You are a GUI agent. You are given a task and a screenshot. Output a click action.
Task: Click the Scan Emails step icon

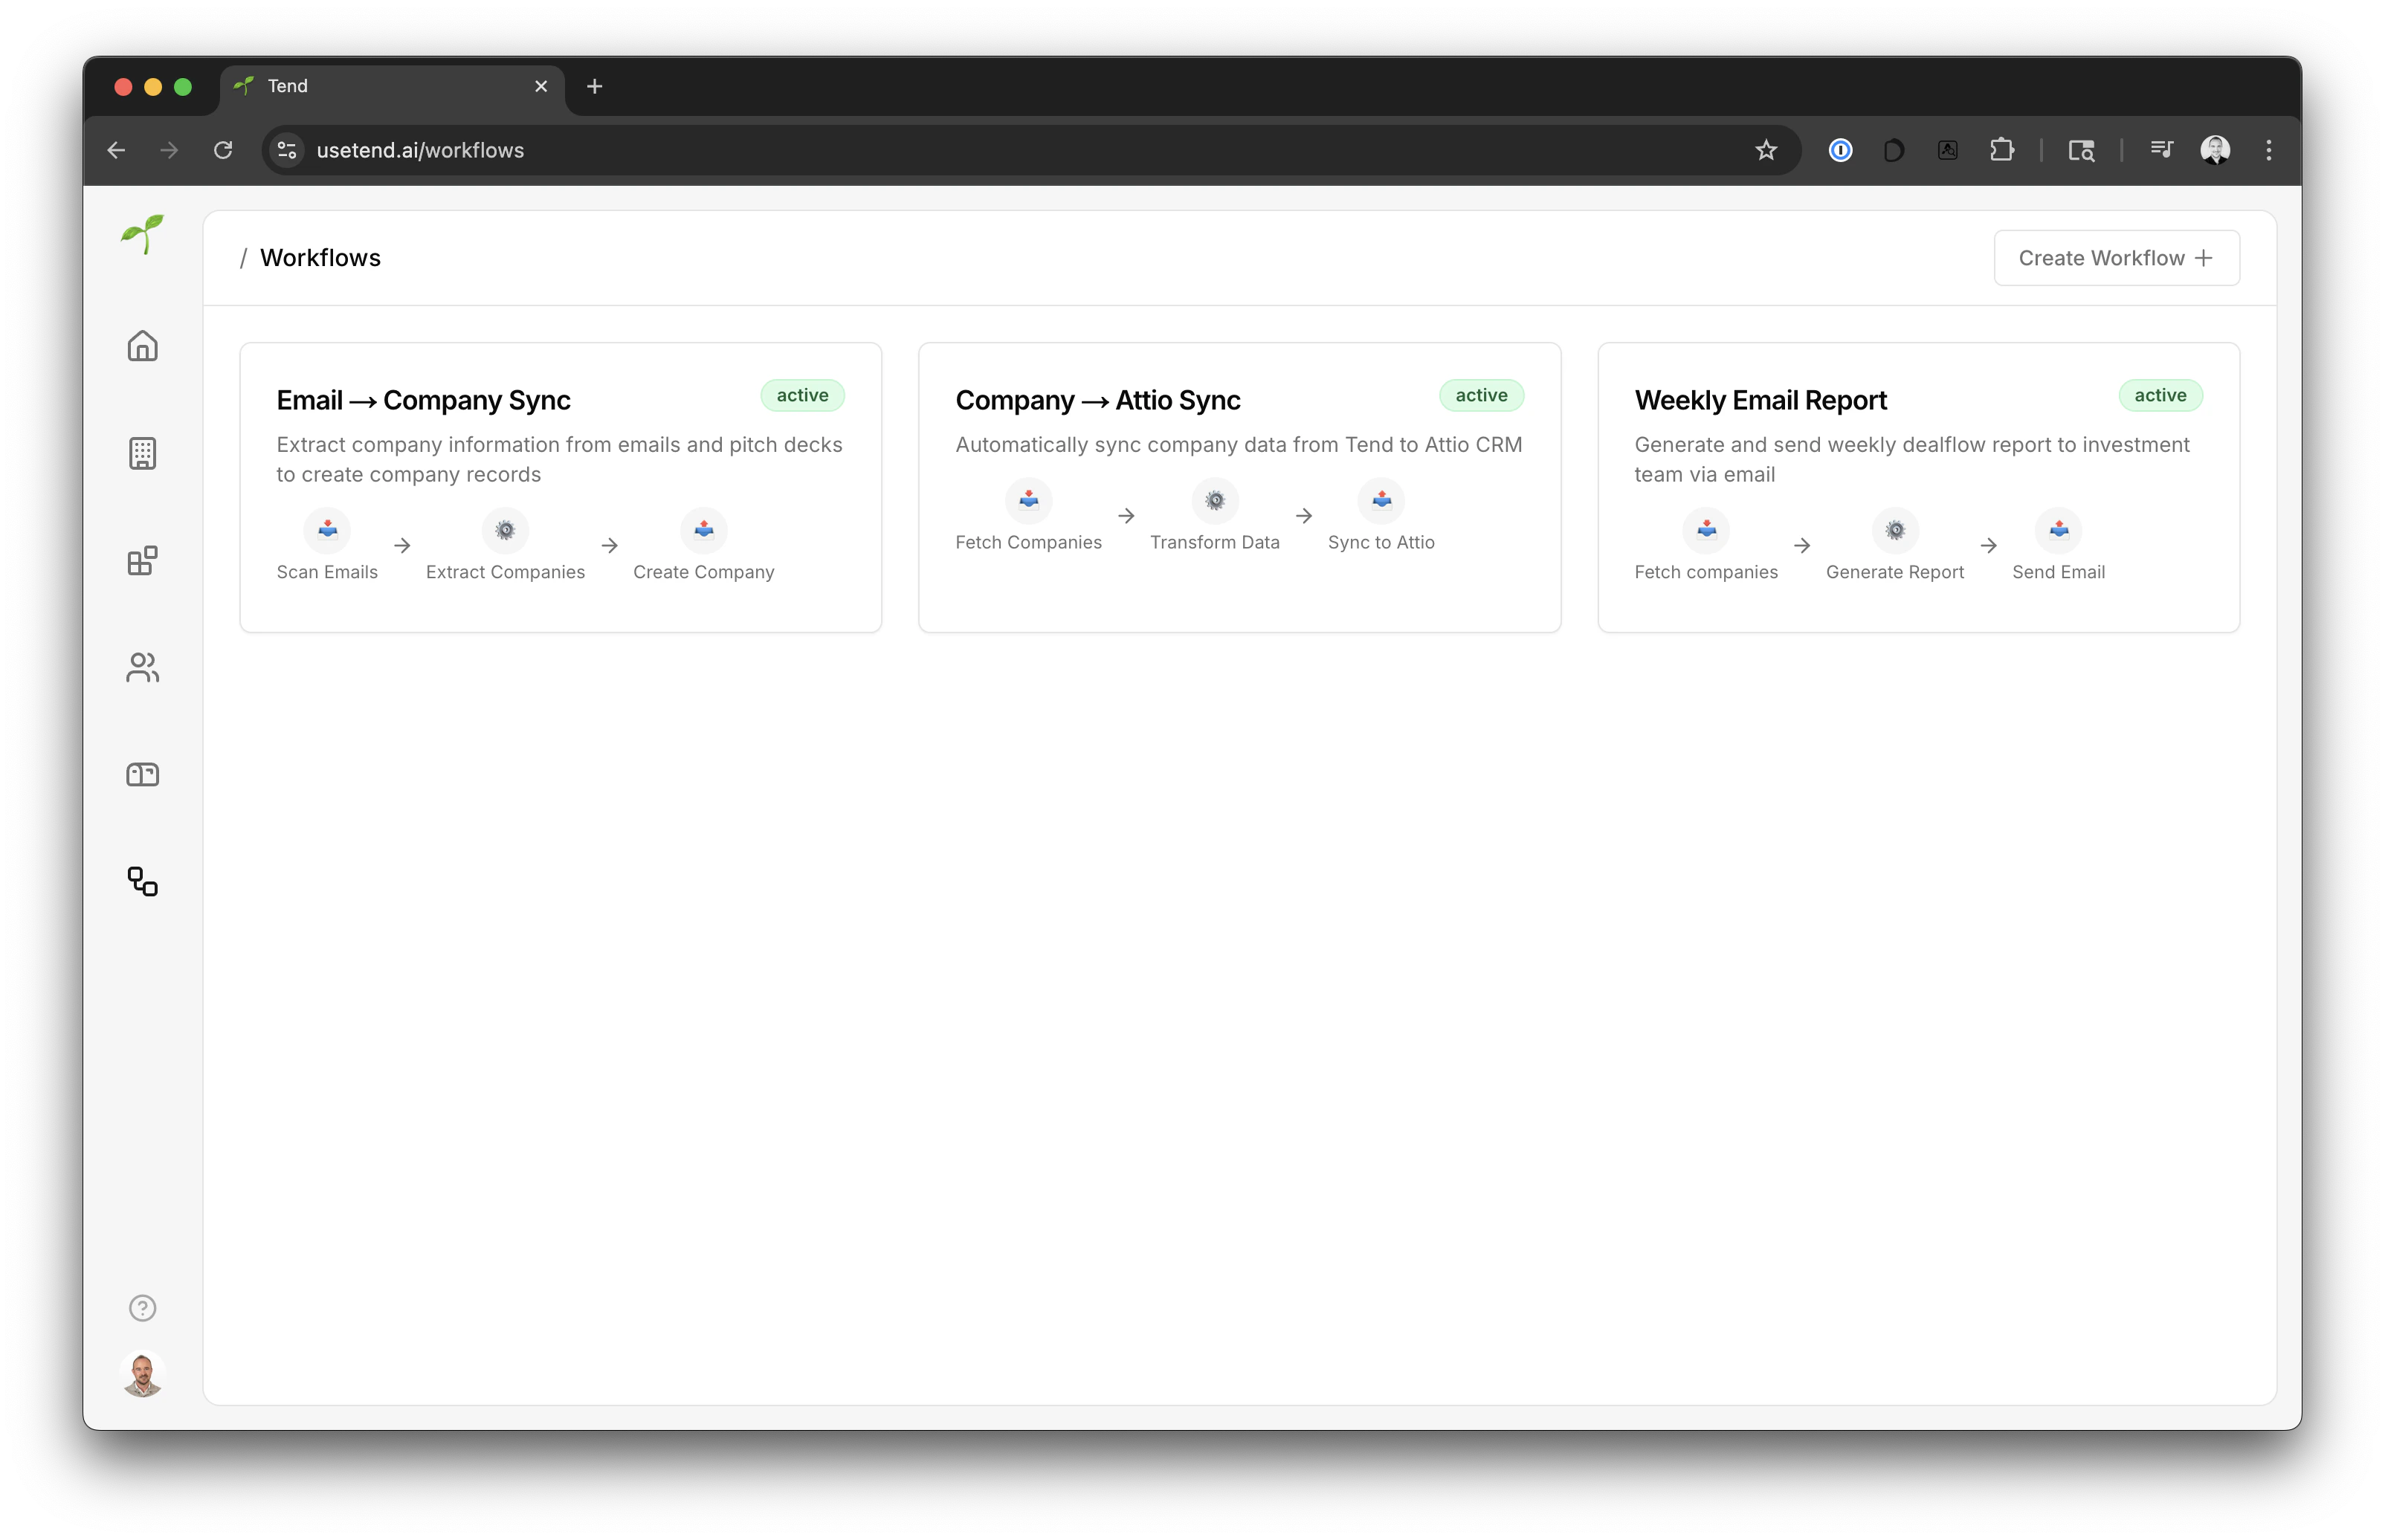327,530
